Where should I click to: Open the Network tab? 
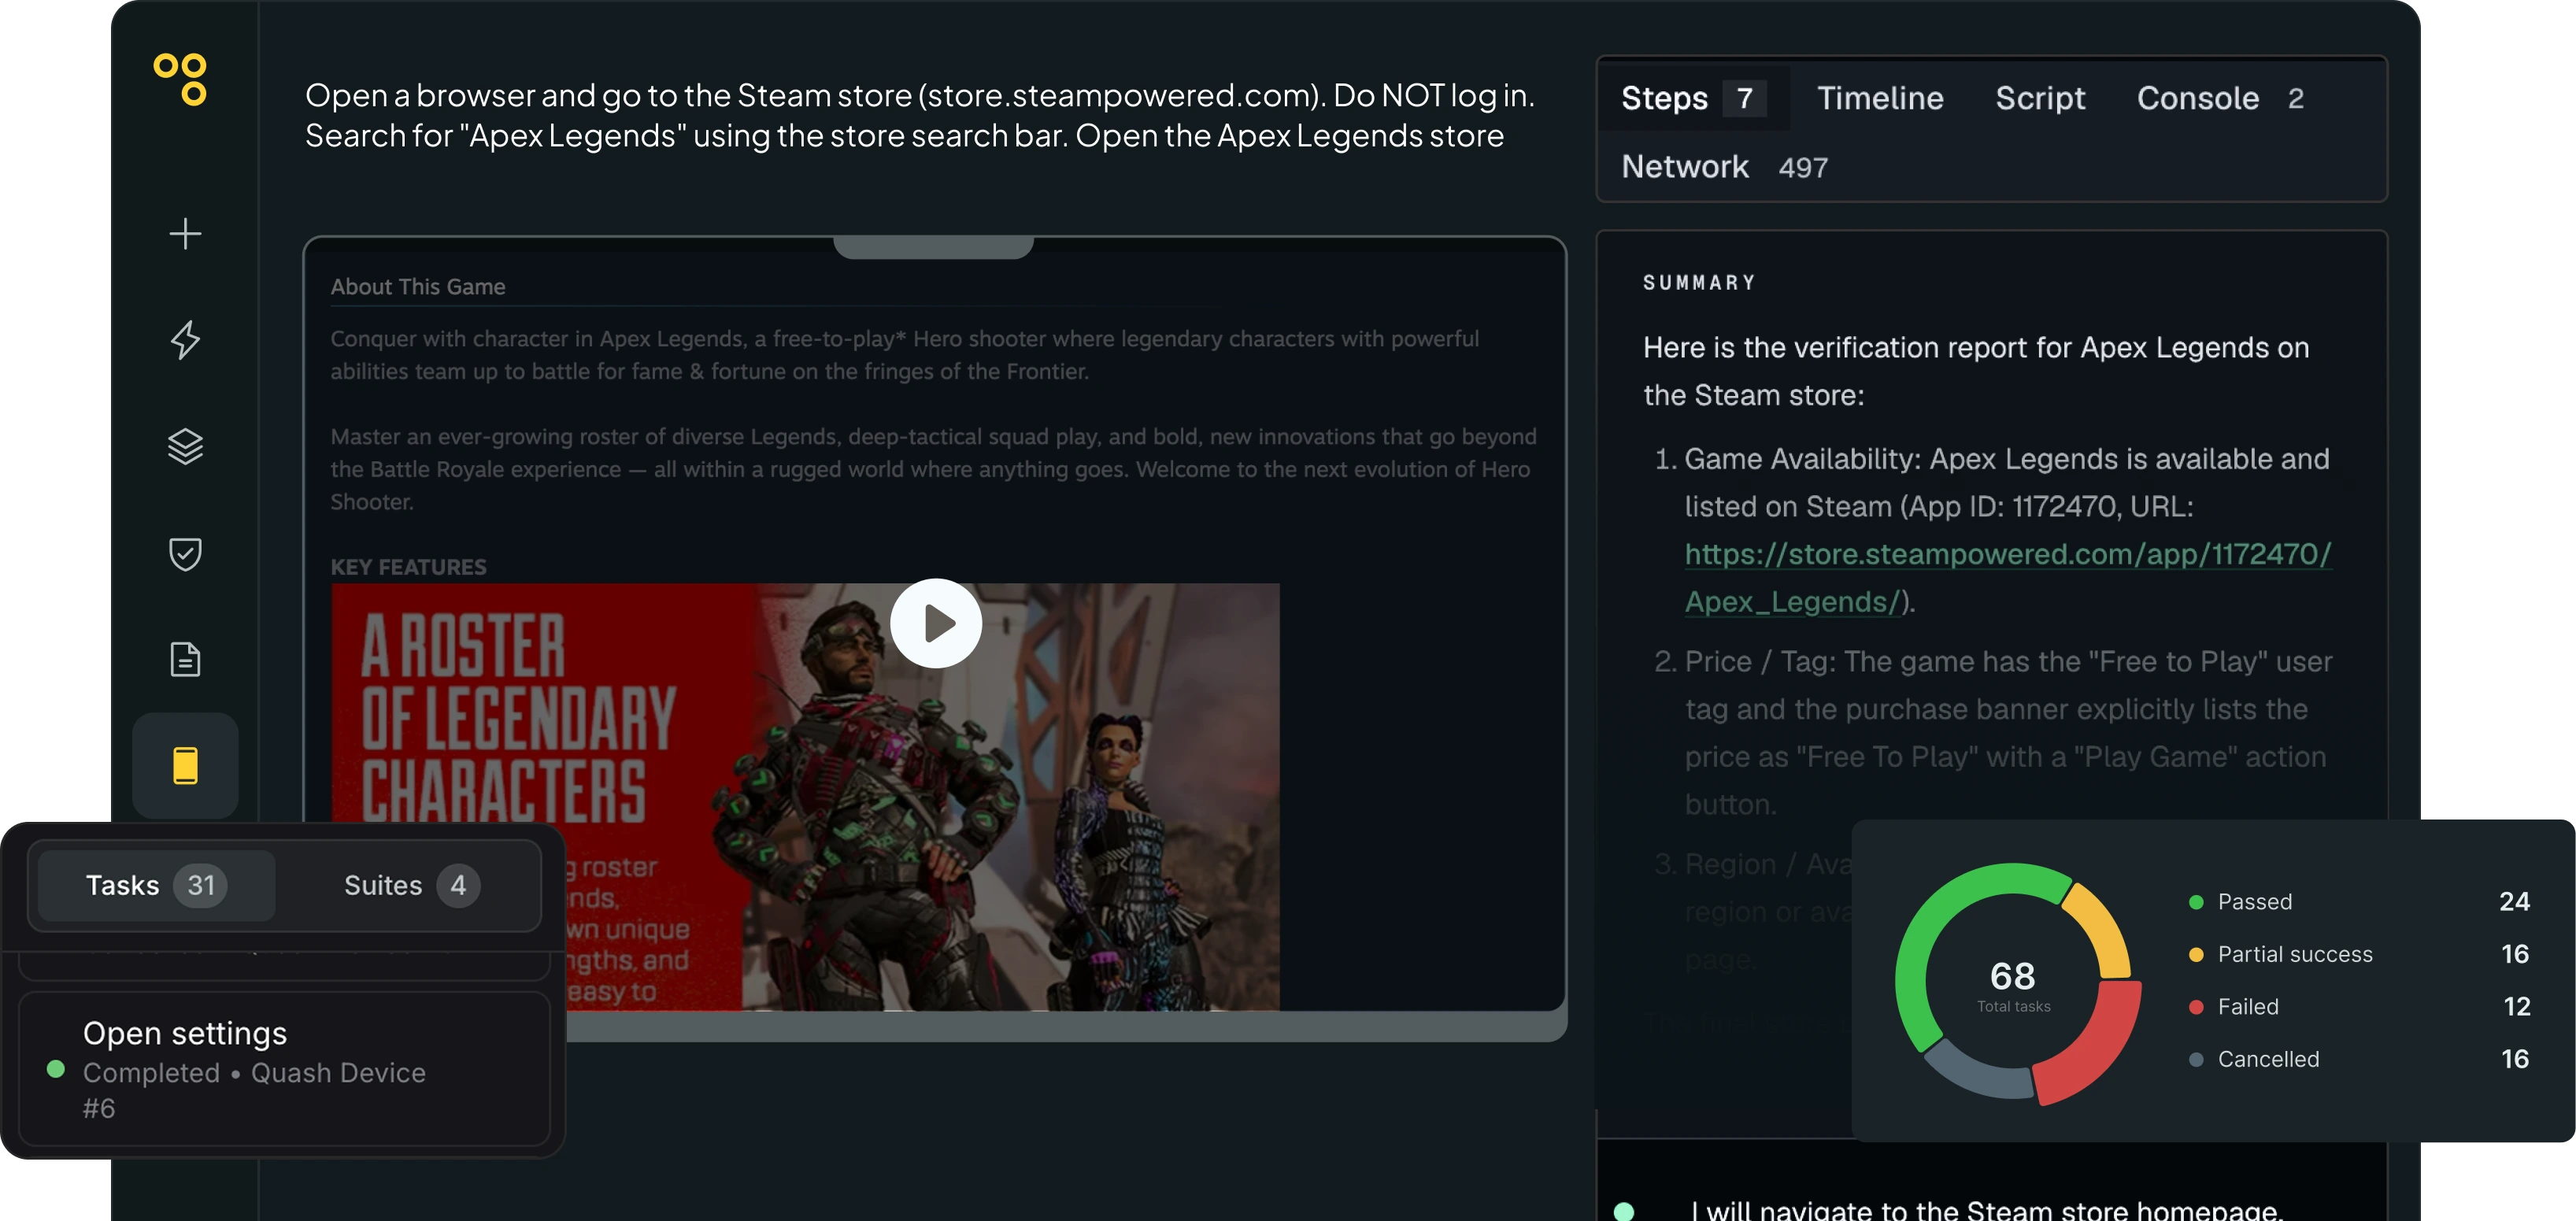[1724, 167]
